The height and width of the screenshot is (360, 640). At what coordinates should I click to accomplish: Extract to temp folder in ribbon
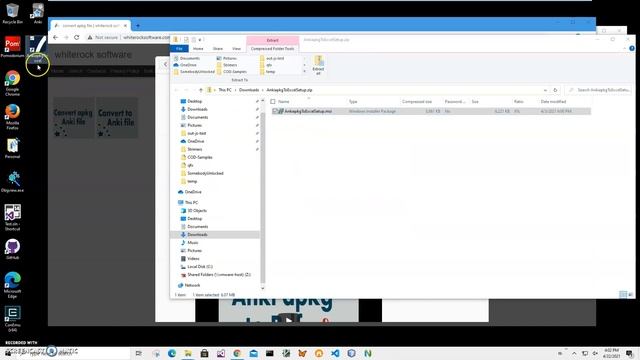pyautogui.click(x=268, y=71)
